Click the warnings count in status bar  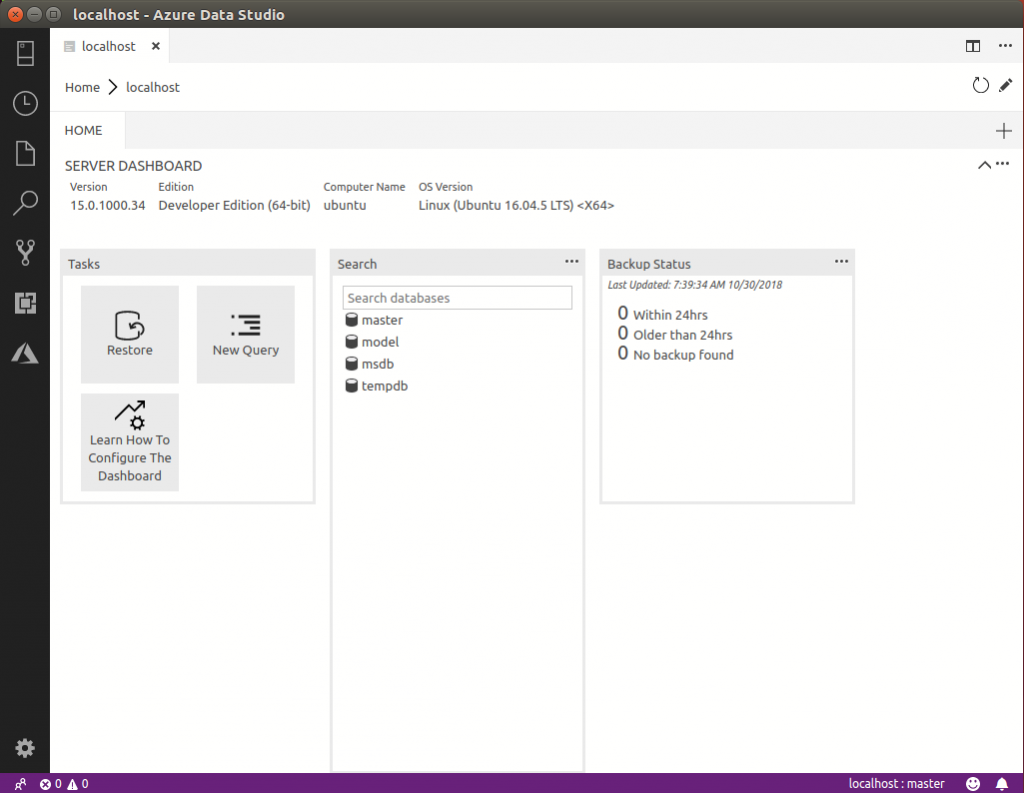78,784
